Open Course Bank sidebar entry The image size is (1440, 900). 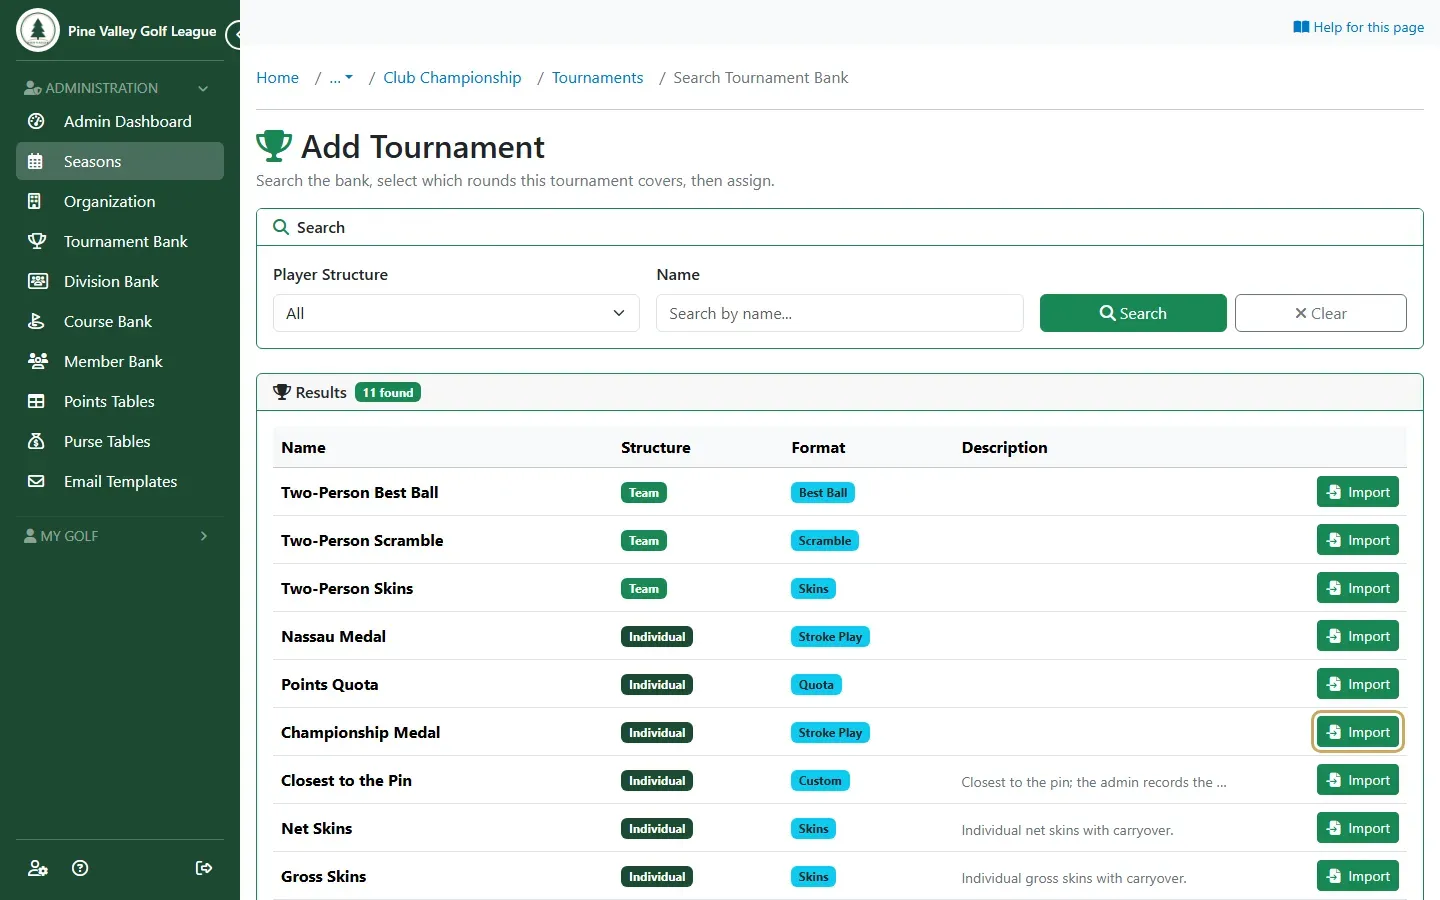coord(120,321)
